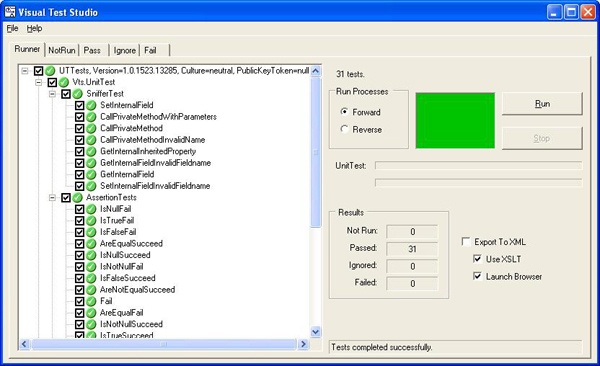
Task: Open the Help menu
Action: click(34, 28)
